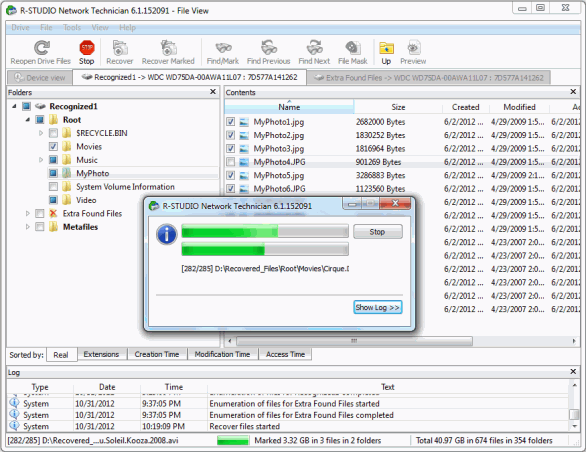Uncheck the MyPhoto3.jpg checkbox
Screen dimensions: 586x452
[231, 148]
